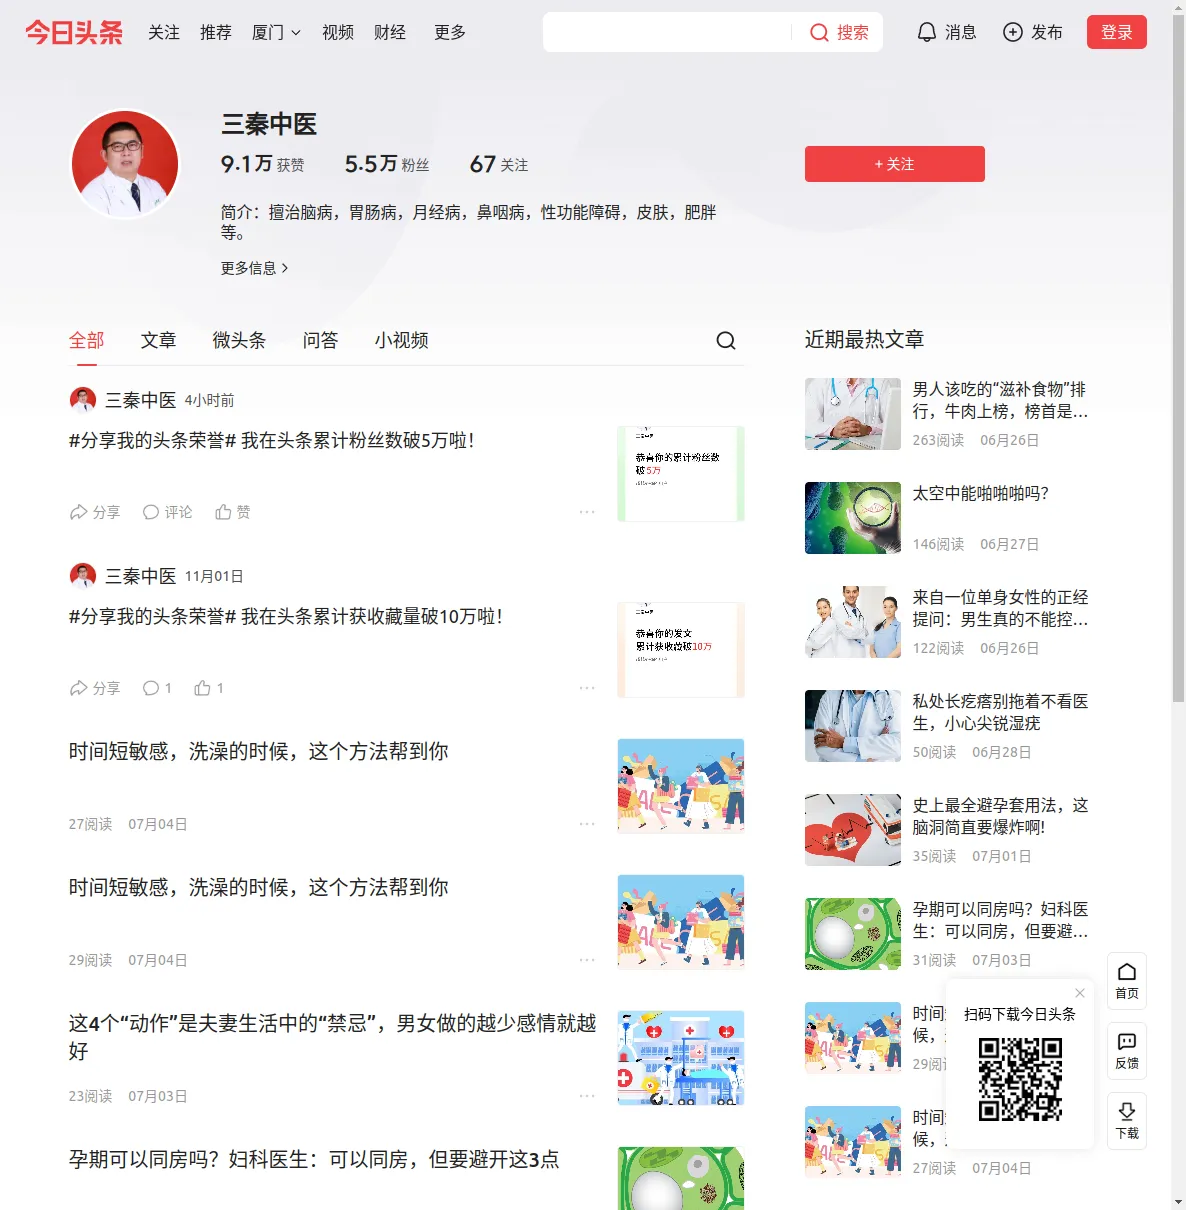Click the 5.5万 粉丝 follower count
The image size is (1186, 1210).
coord(387,164)
